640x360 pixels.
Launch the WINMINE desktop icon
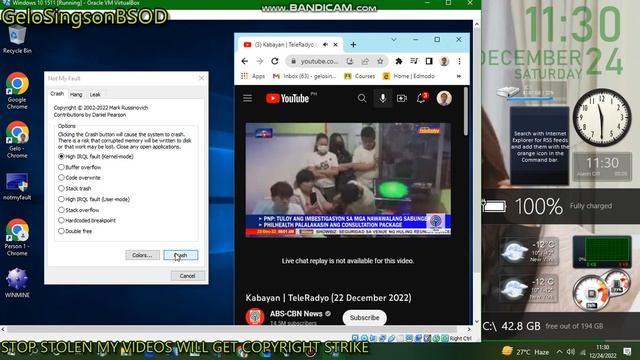[x=17, y=282]
